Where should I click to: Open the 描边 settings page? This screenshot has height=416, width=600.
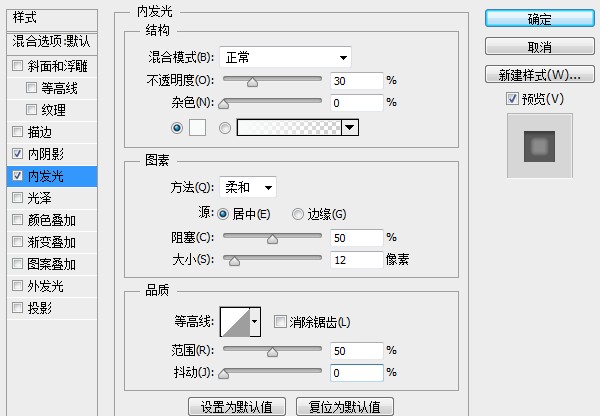pos(39,132)
